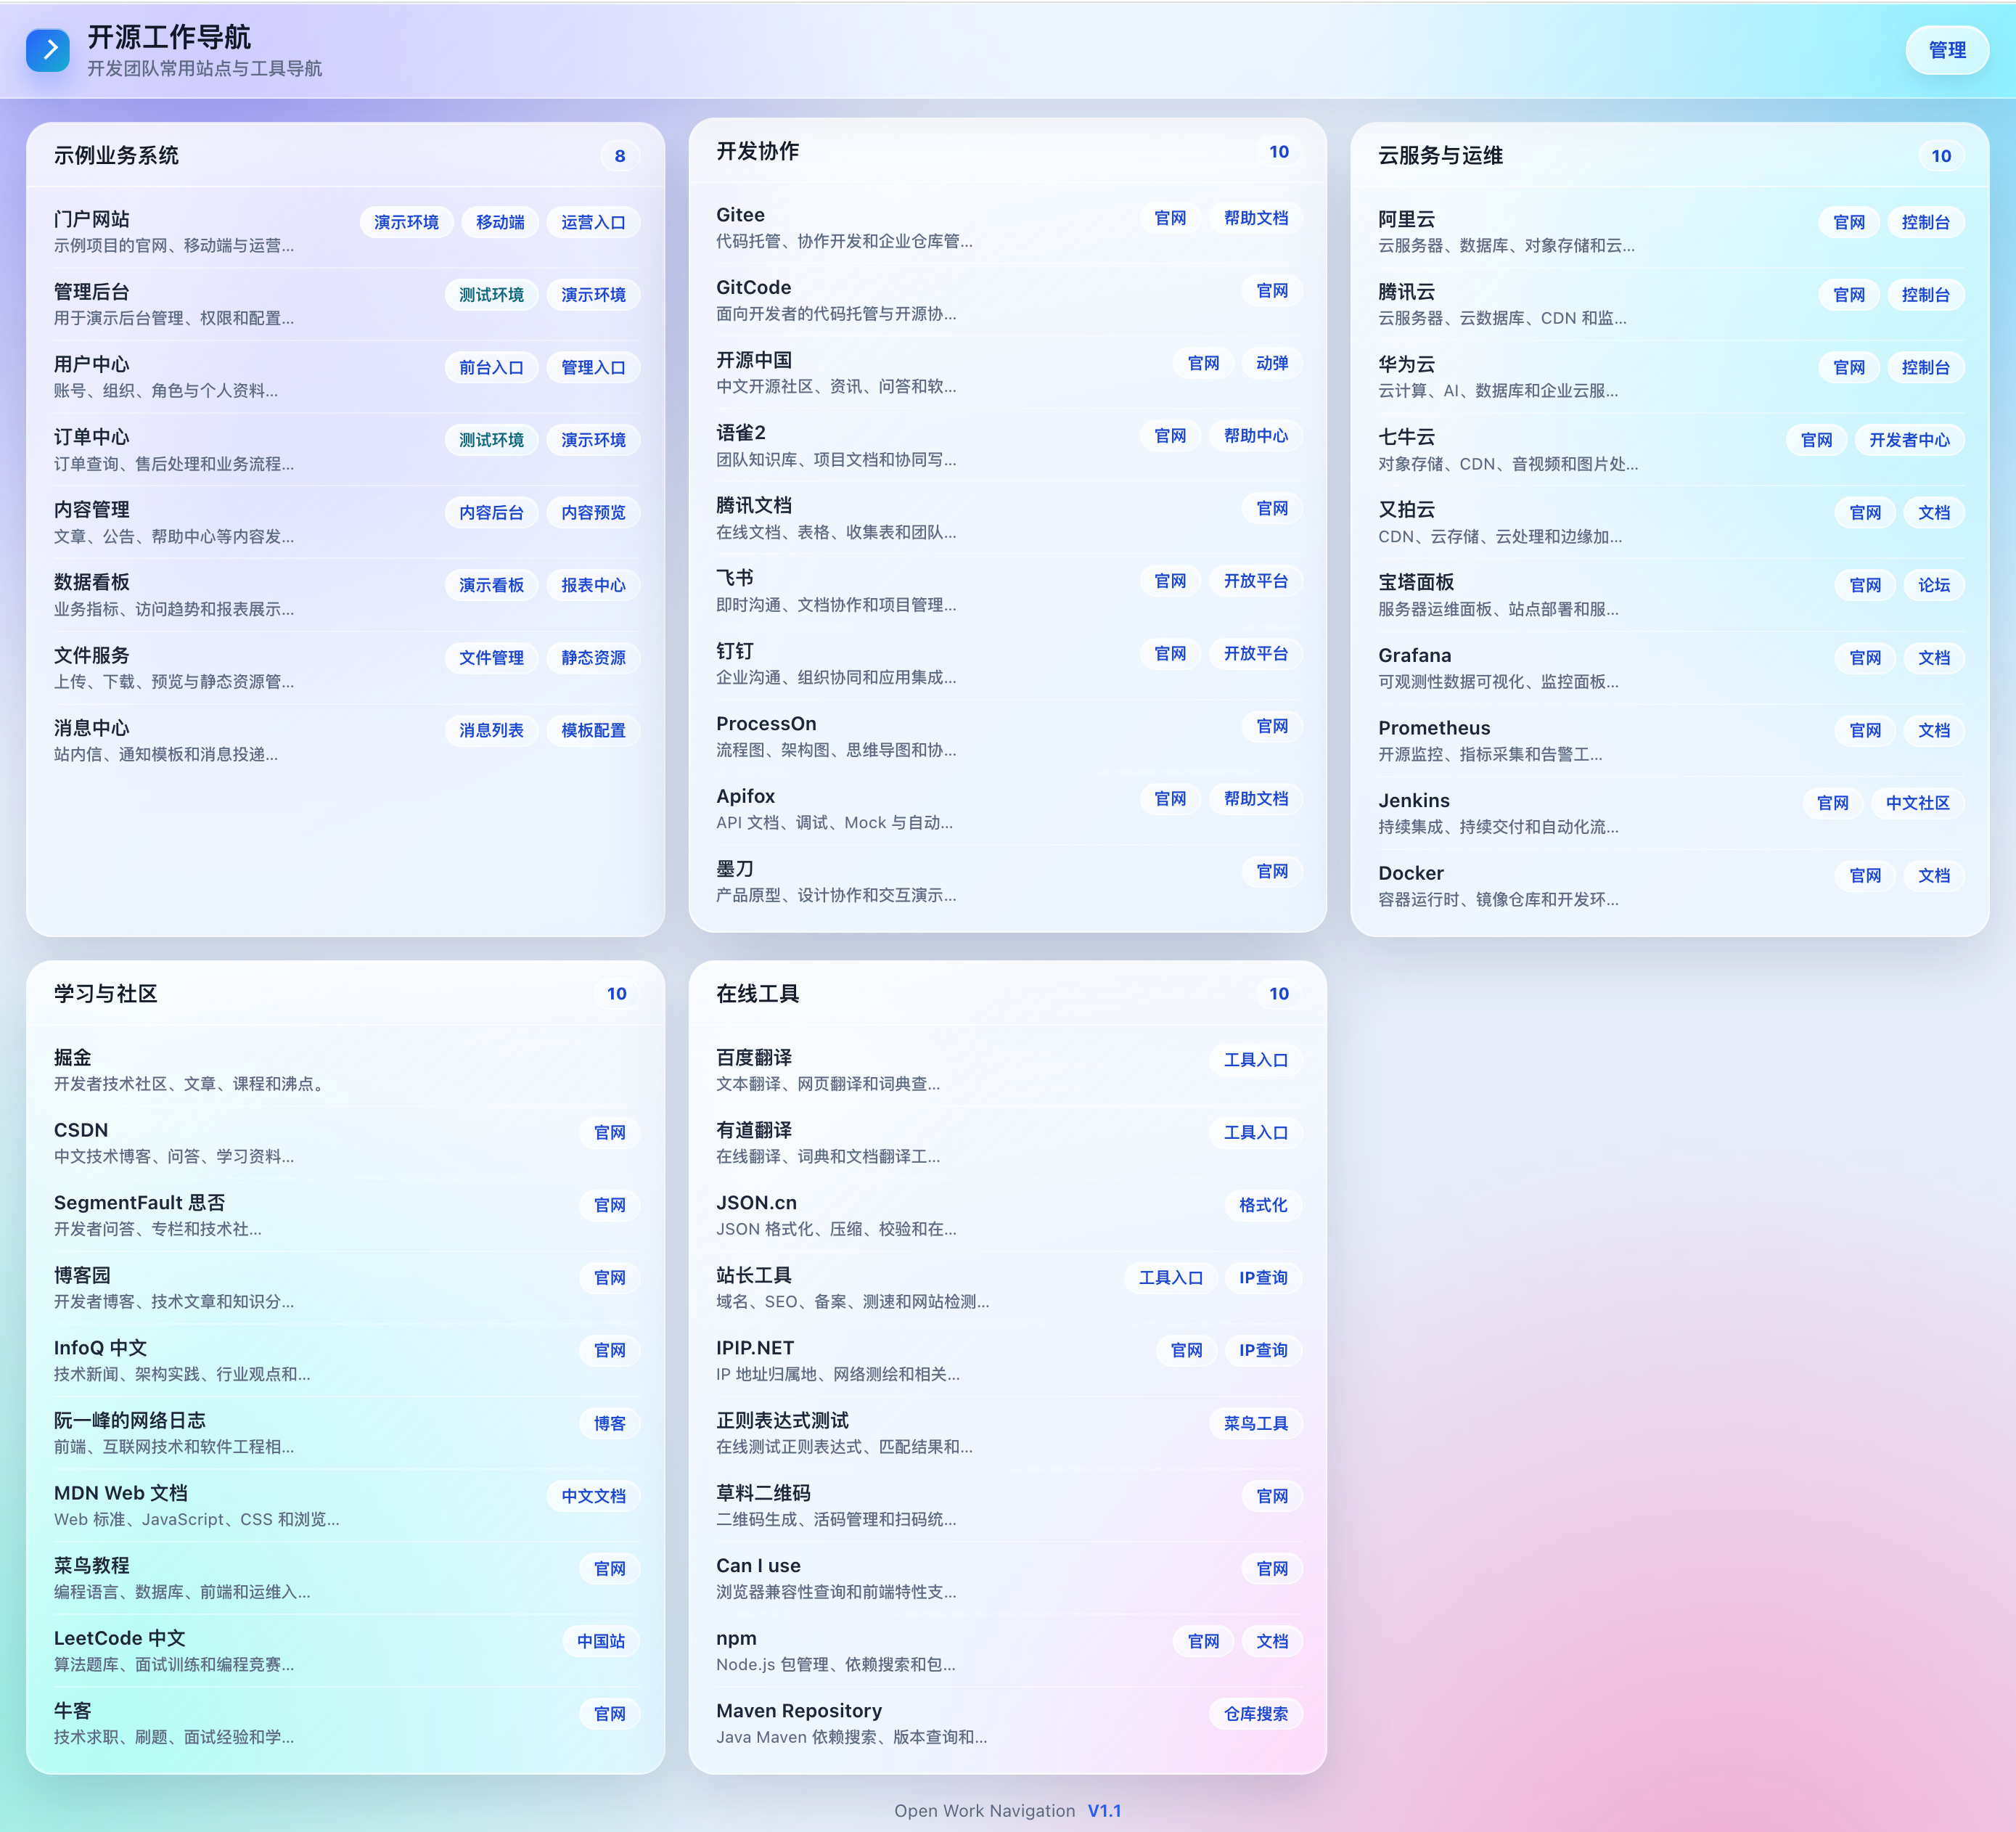Click the 开发协作 section heading
Viewport: 2016px width, 1832px height.
[757, 151]
